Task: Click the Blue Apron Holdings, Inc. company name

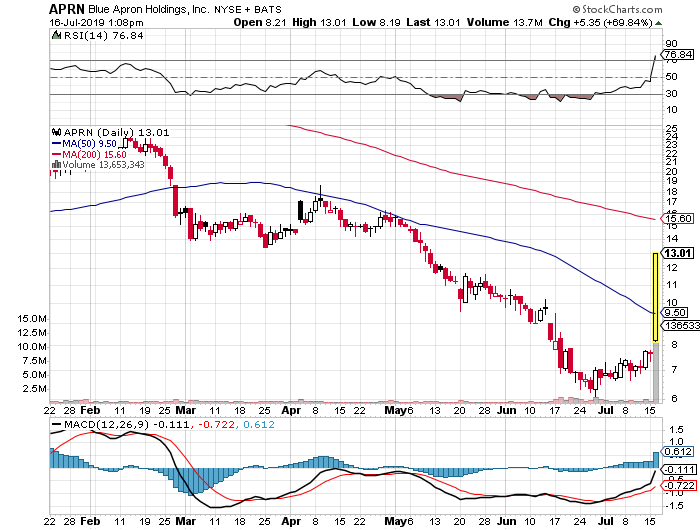Action: click(149, 9)
